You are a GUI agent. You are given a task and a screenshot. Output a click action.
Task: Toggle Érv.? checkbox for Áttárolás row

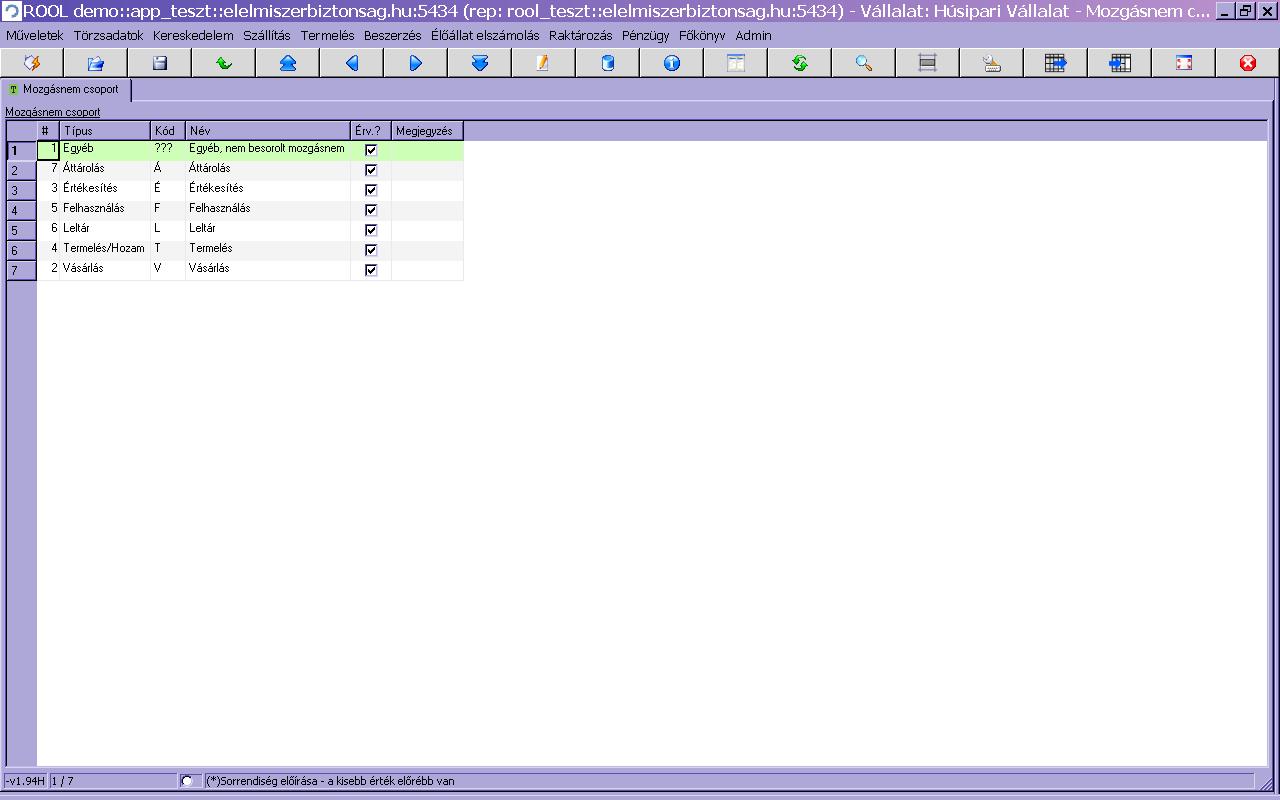[371, 170]
